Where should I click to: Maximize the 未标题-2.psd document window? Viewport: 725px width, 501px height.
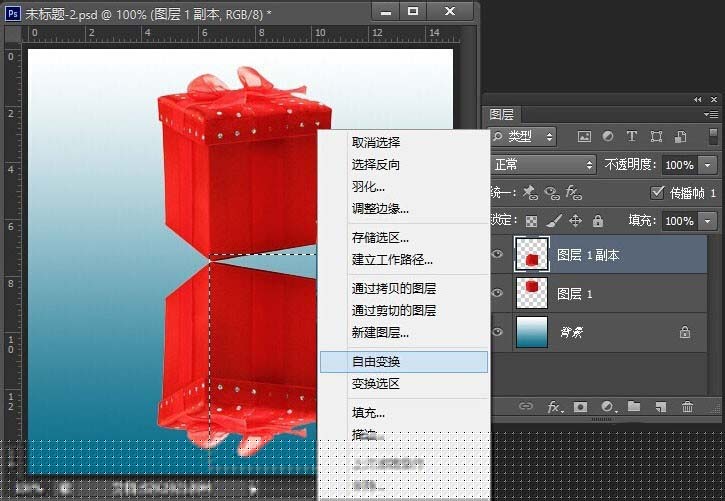click(412, 12)
